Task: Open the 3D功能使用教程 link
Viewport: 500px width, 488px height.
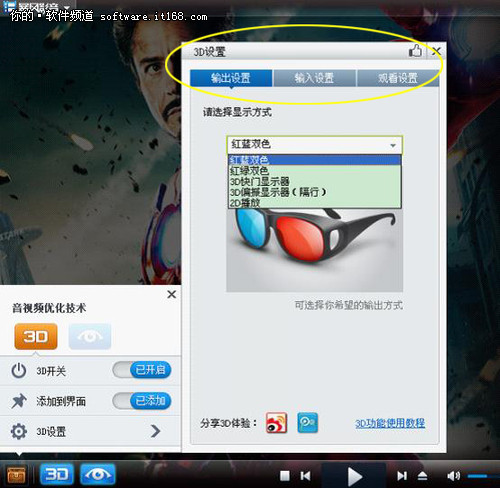Action: (390, 423)
